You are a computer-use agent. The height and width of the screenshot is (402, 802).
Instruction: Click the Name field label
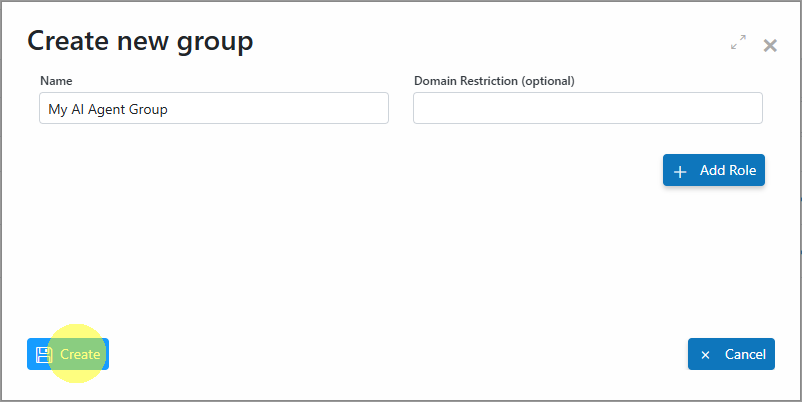click(56, 81)
